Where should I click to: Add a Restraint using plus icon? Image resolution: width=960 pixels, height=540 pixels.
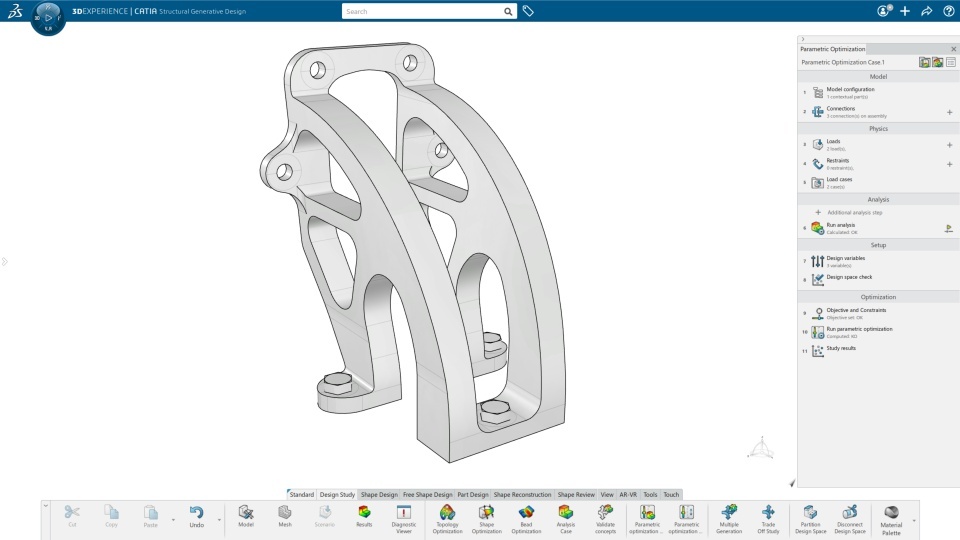[x=949, y=164]
